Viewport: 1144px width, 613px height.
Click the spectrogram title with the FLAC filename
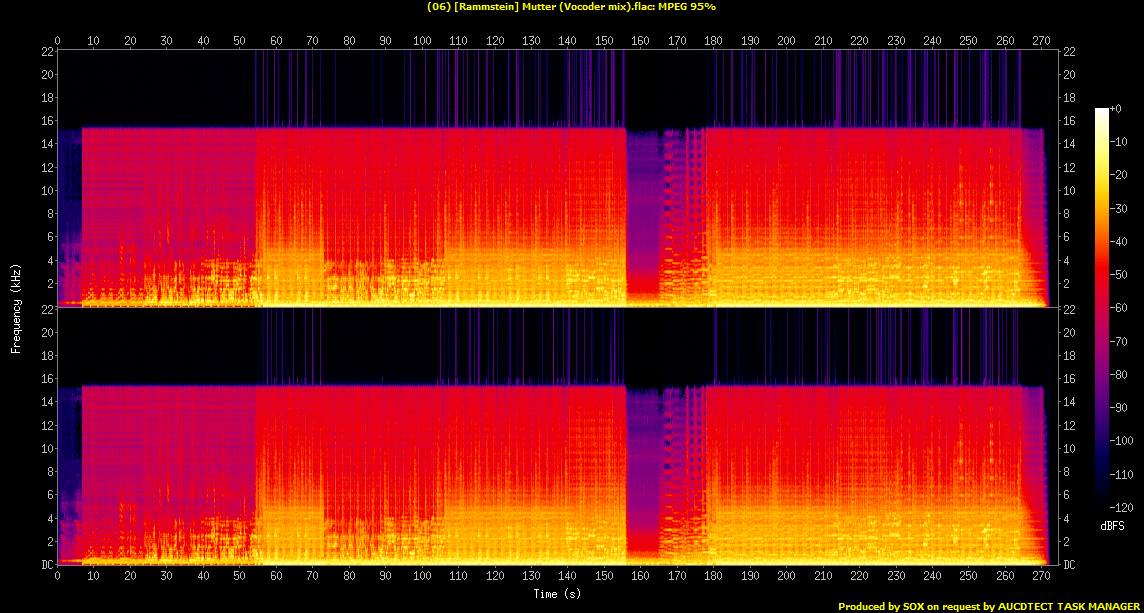click(x=571, y=7)
